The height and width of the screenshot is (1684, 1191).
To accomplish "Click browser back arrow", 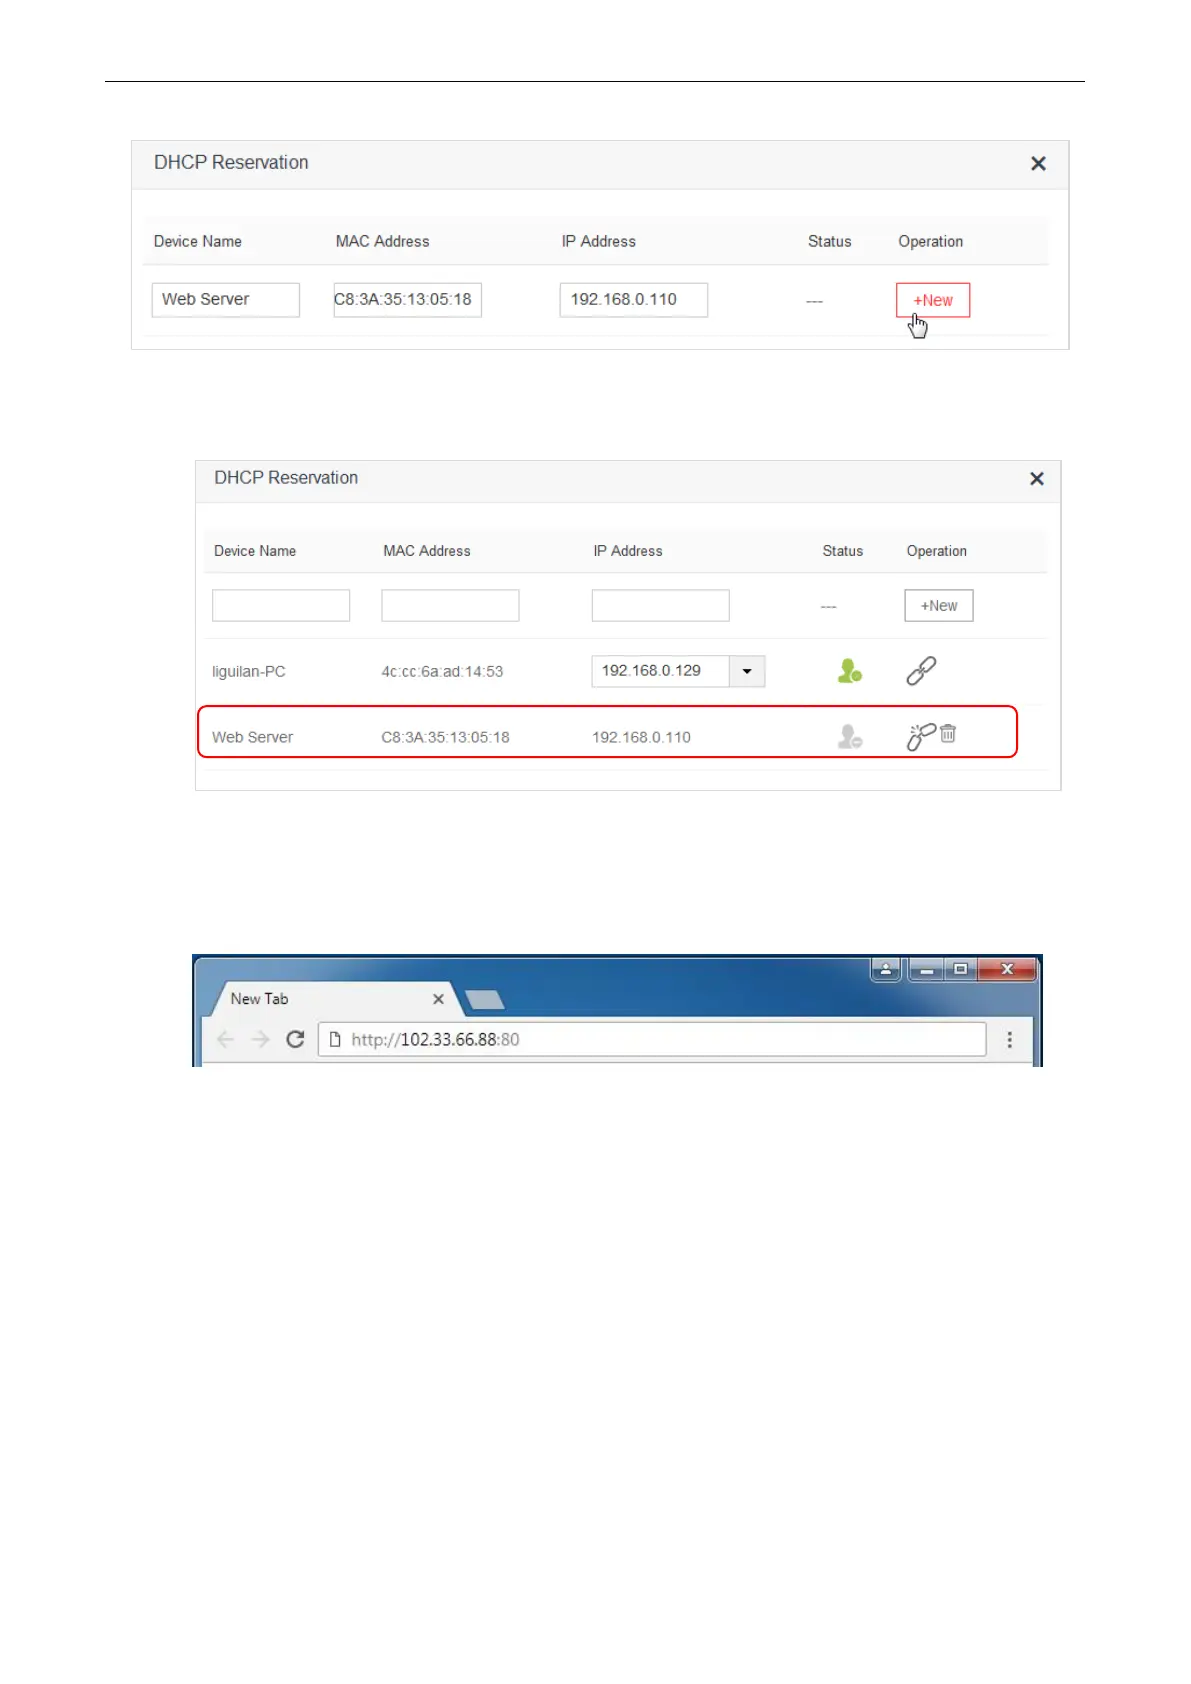I will pos(225,1040).
